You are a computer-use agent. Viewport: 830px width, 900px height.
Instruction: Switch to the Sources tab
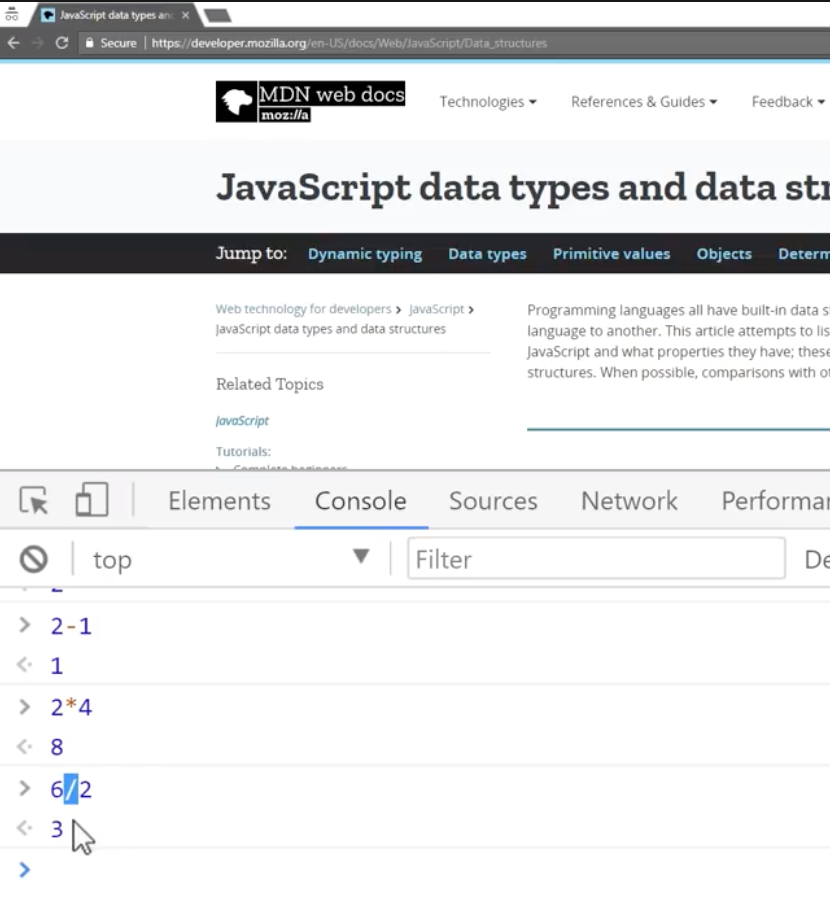click(493, 501)
